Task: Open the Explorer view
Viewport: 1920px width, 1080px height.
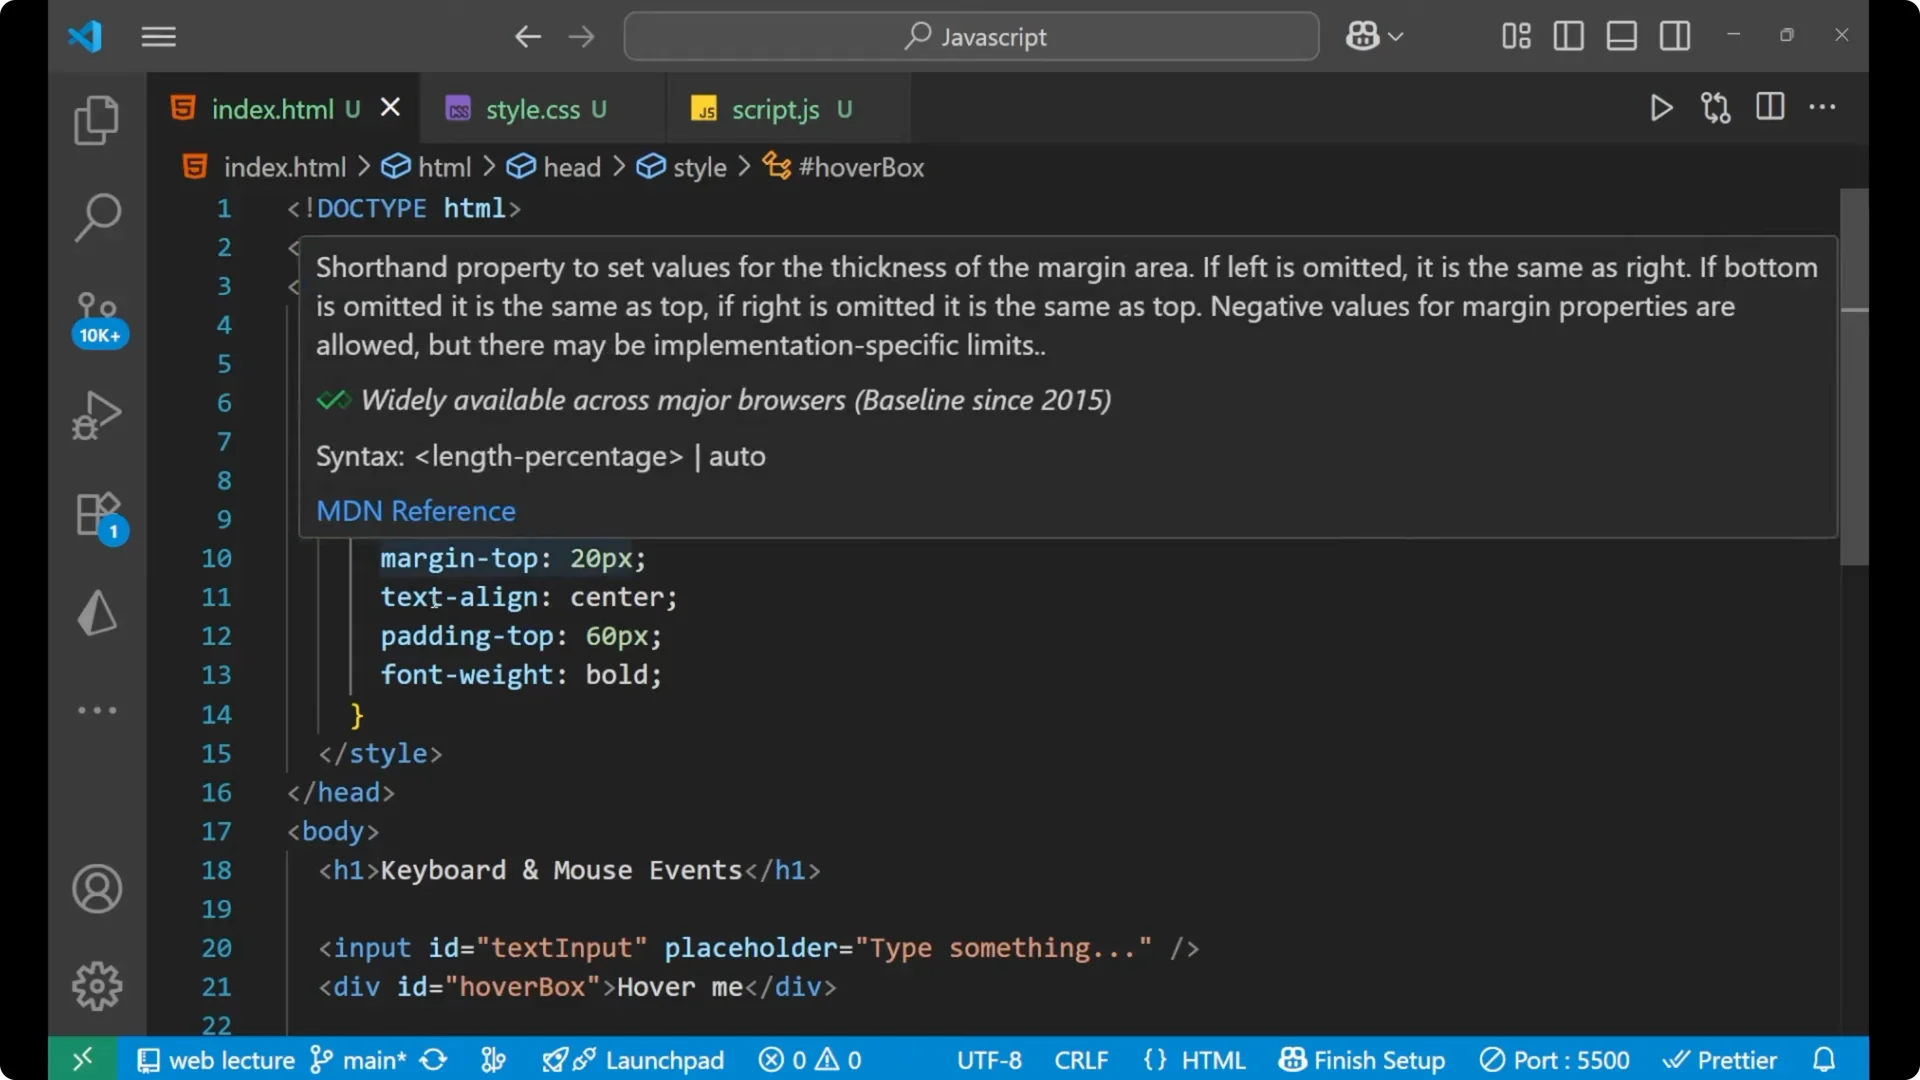Action: [96, 119]
